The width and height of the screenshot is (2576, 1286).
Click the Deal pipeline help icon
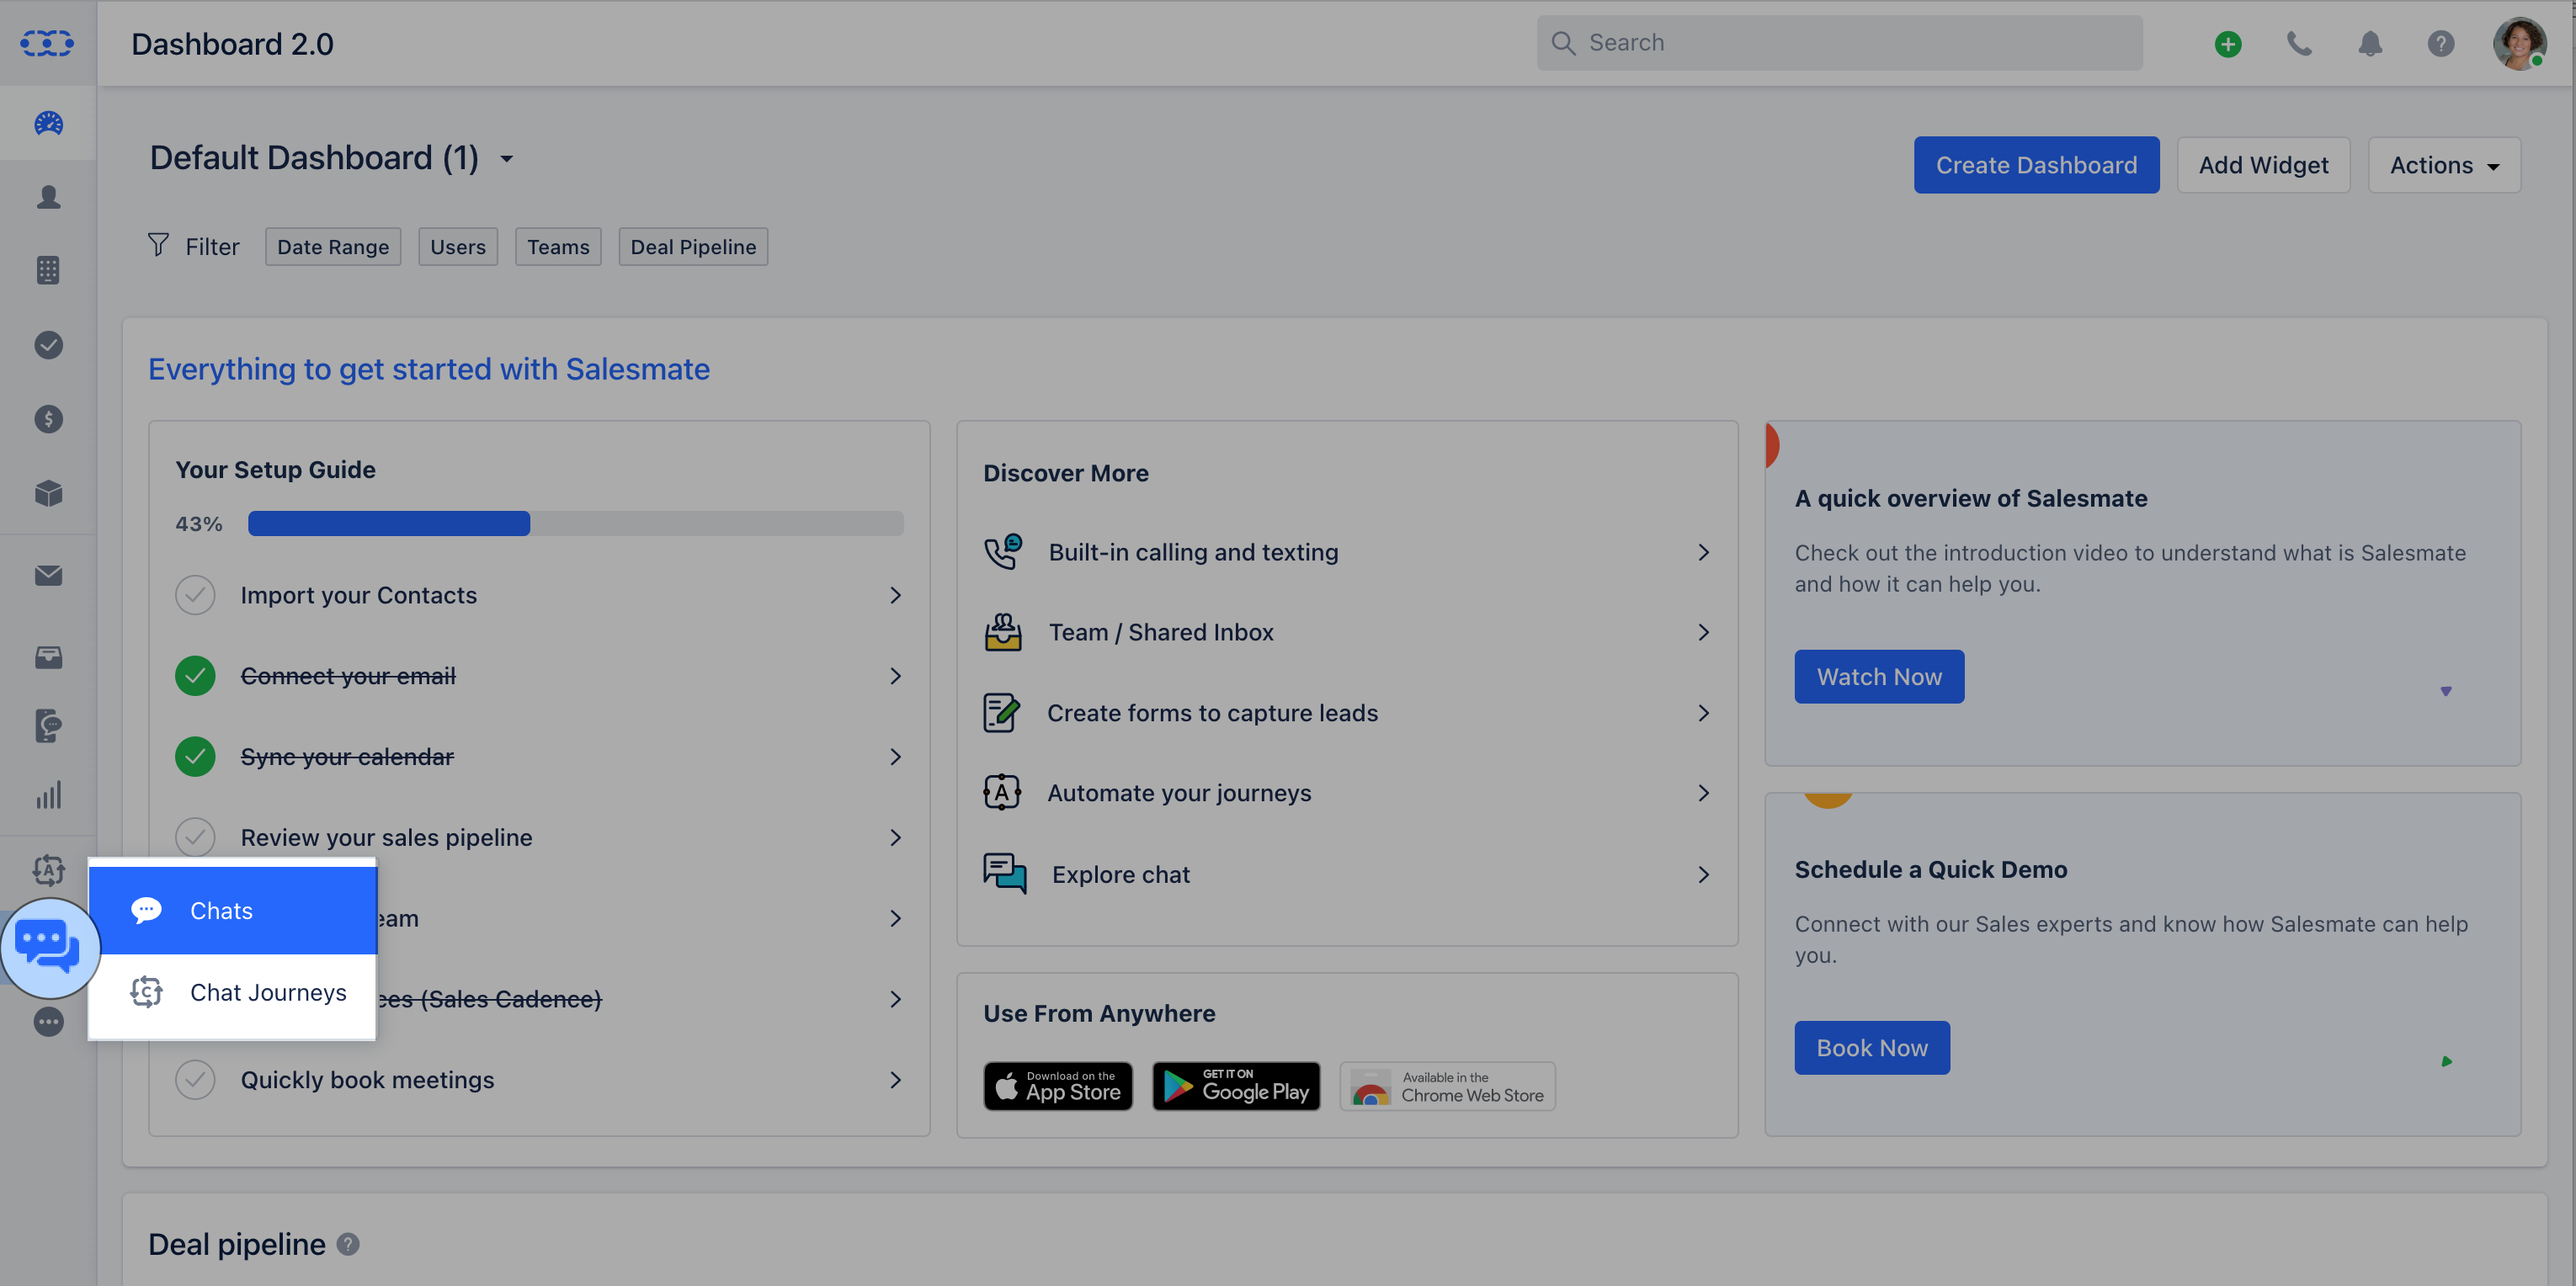click(x=348, y=1244)
